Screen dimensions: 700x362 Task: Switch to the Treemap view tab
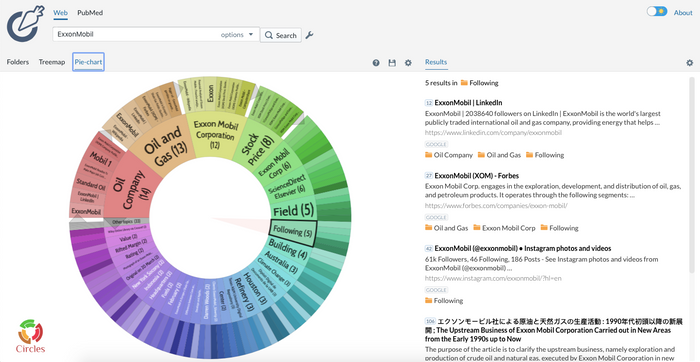click(x=52, y=62)
